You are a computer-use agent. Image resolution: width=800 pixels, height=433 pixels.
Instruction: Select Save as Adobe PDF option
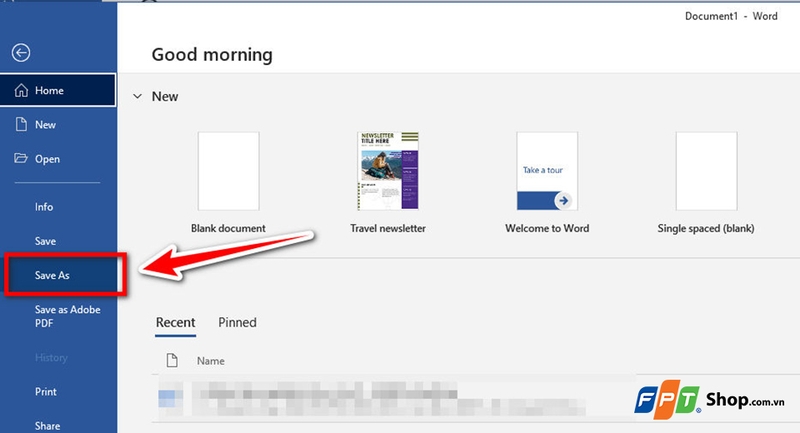coord(67,316)
